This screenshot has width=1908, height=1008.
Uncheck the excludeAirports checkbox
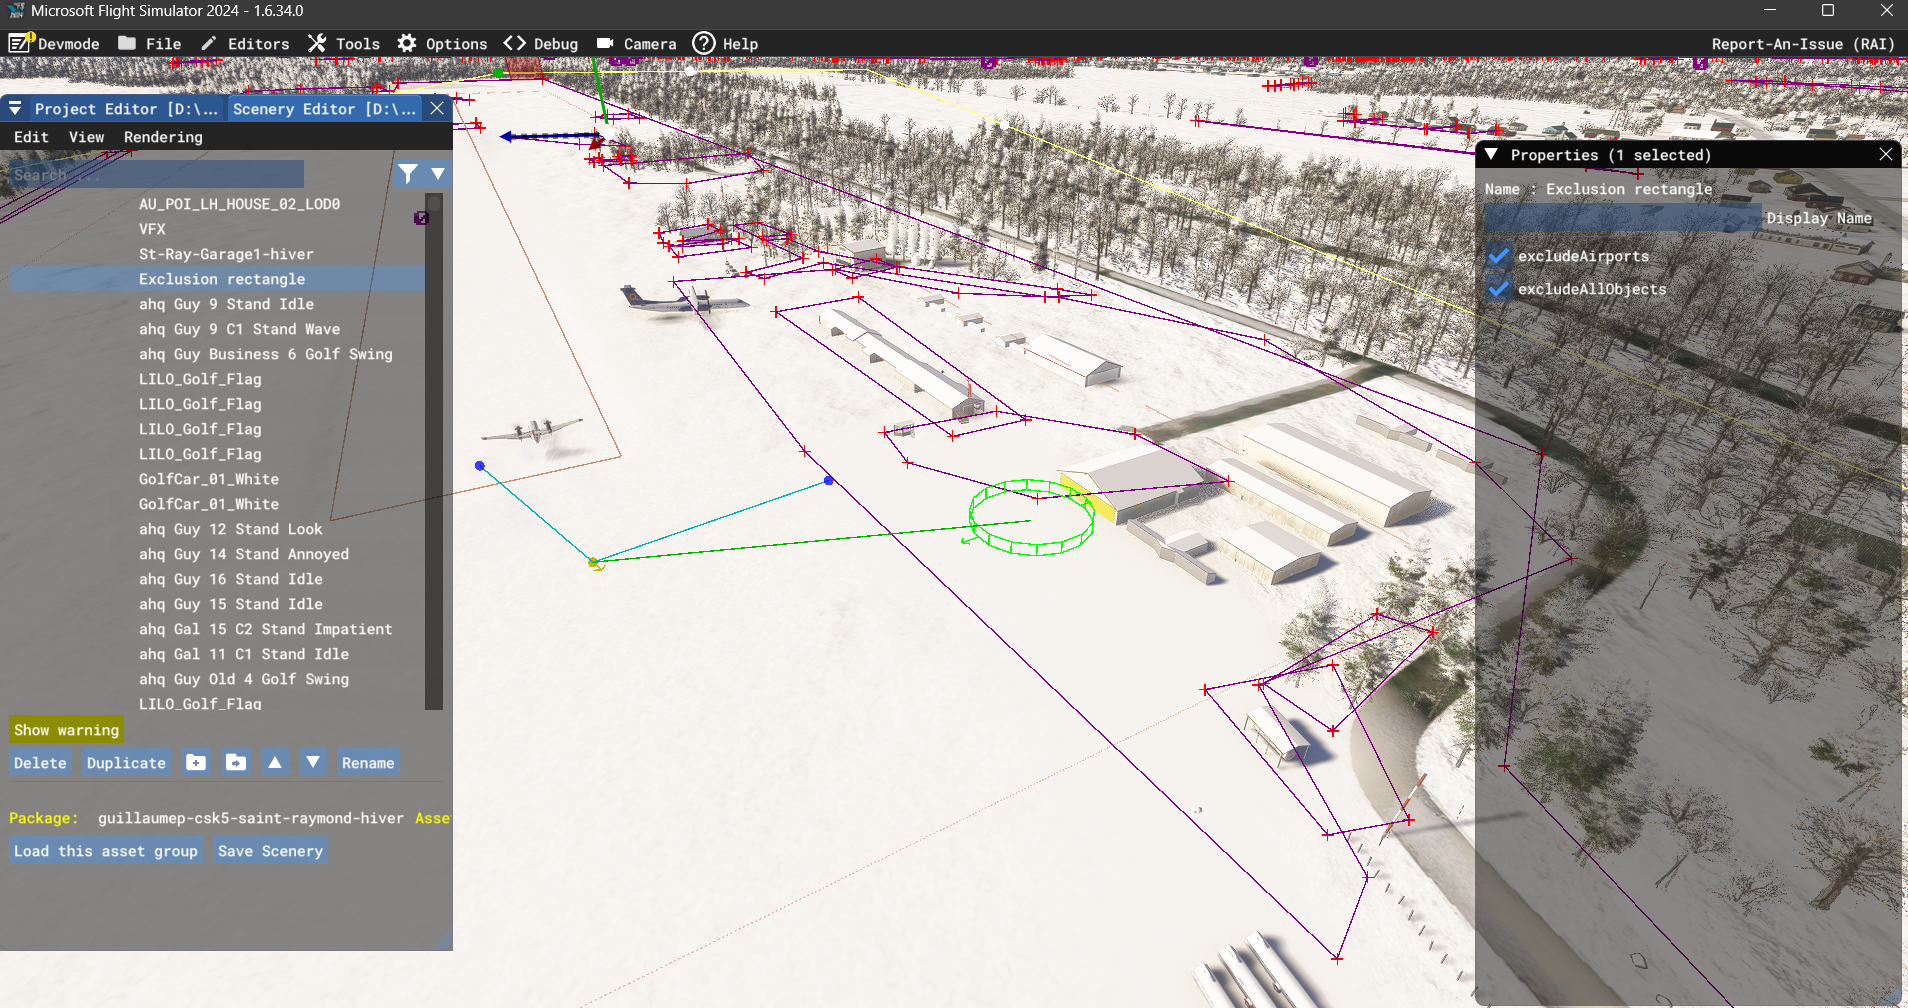(x=1498, y=256)
